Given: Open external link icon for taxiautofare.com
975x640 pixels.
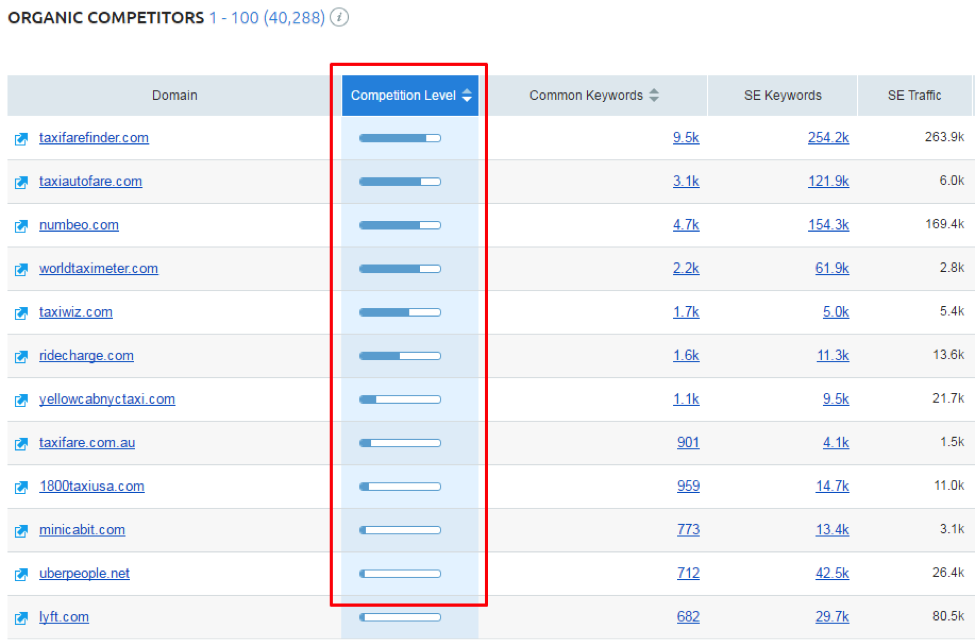Looking at the screenshot, I should 21,182.
